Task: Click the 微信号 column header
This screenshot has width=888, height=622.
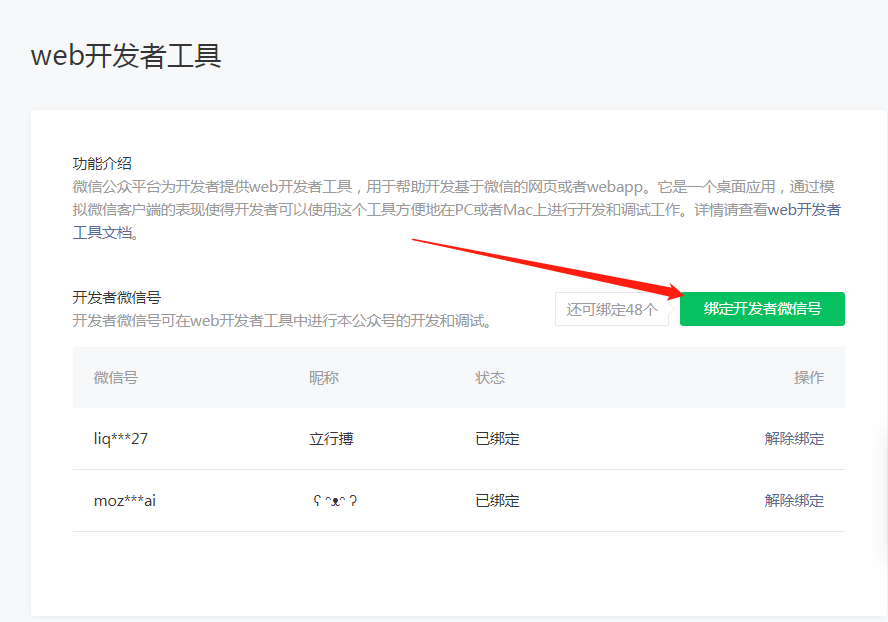Action: coord(116,378)
